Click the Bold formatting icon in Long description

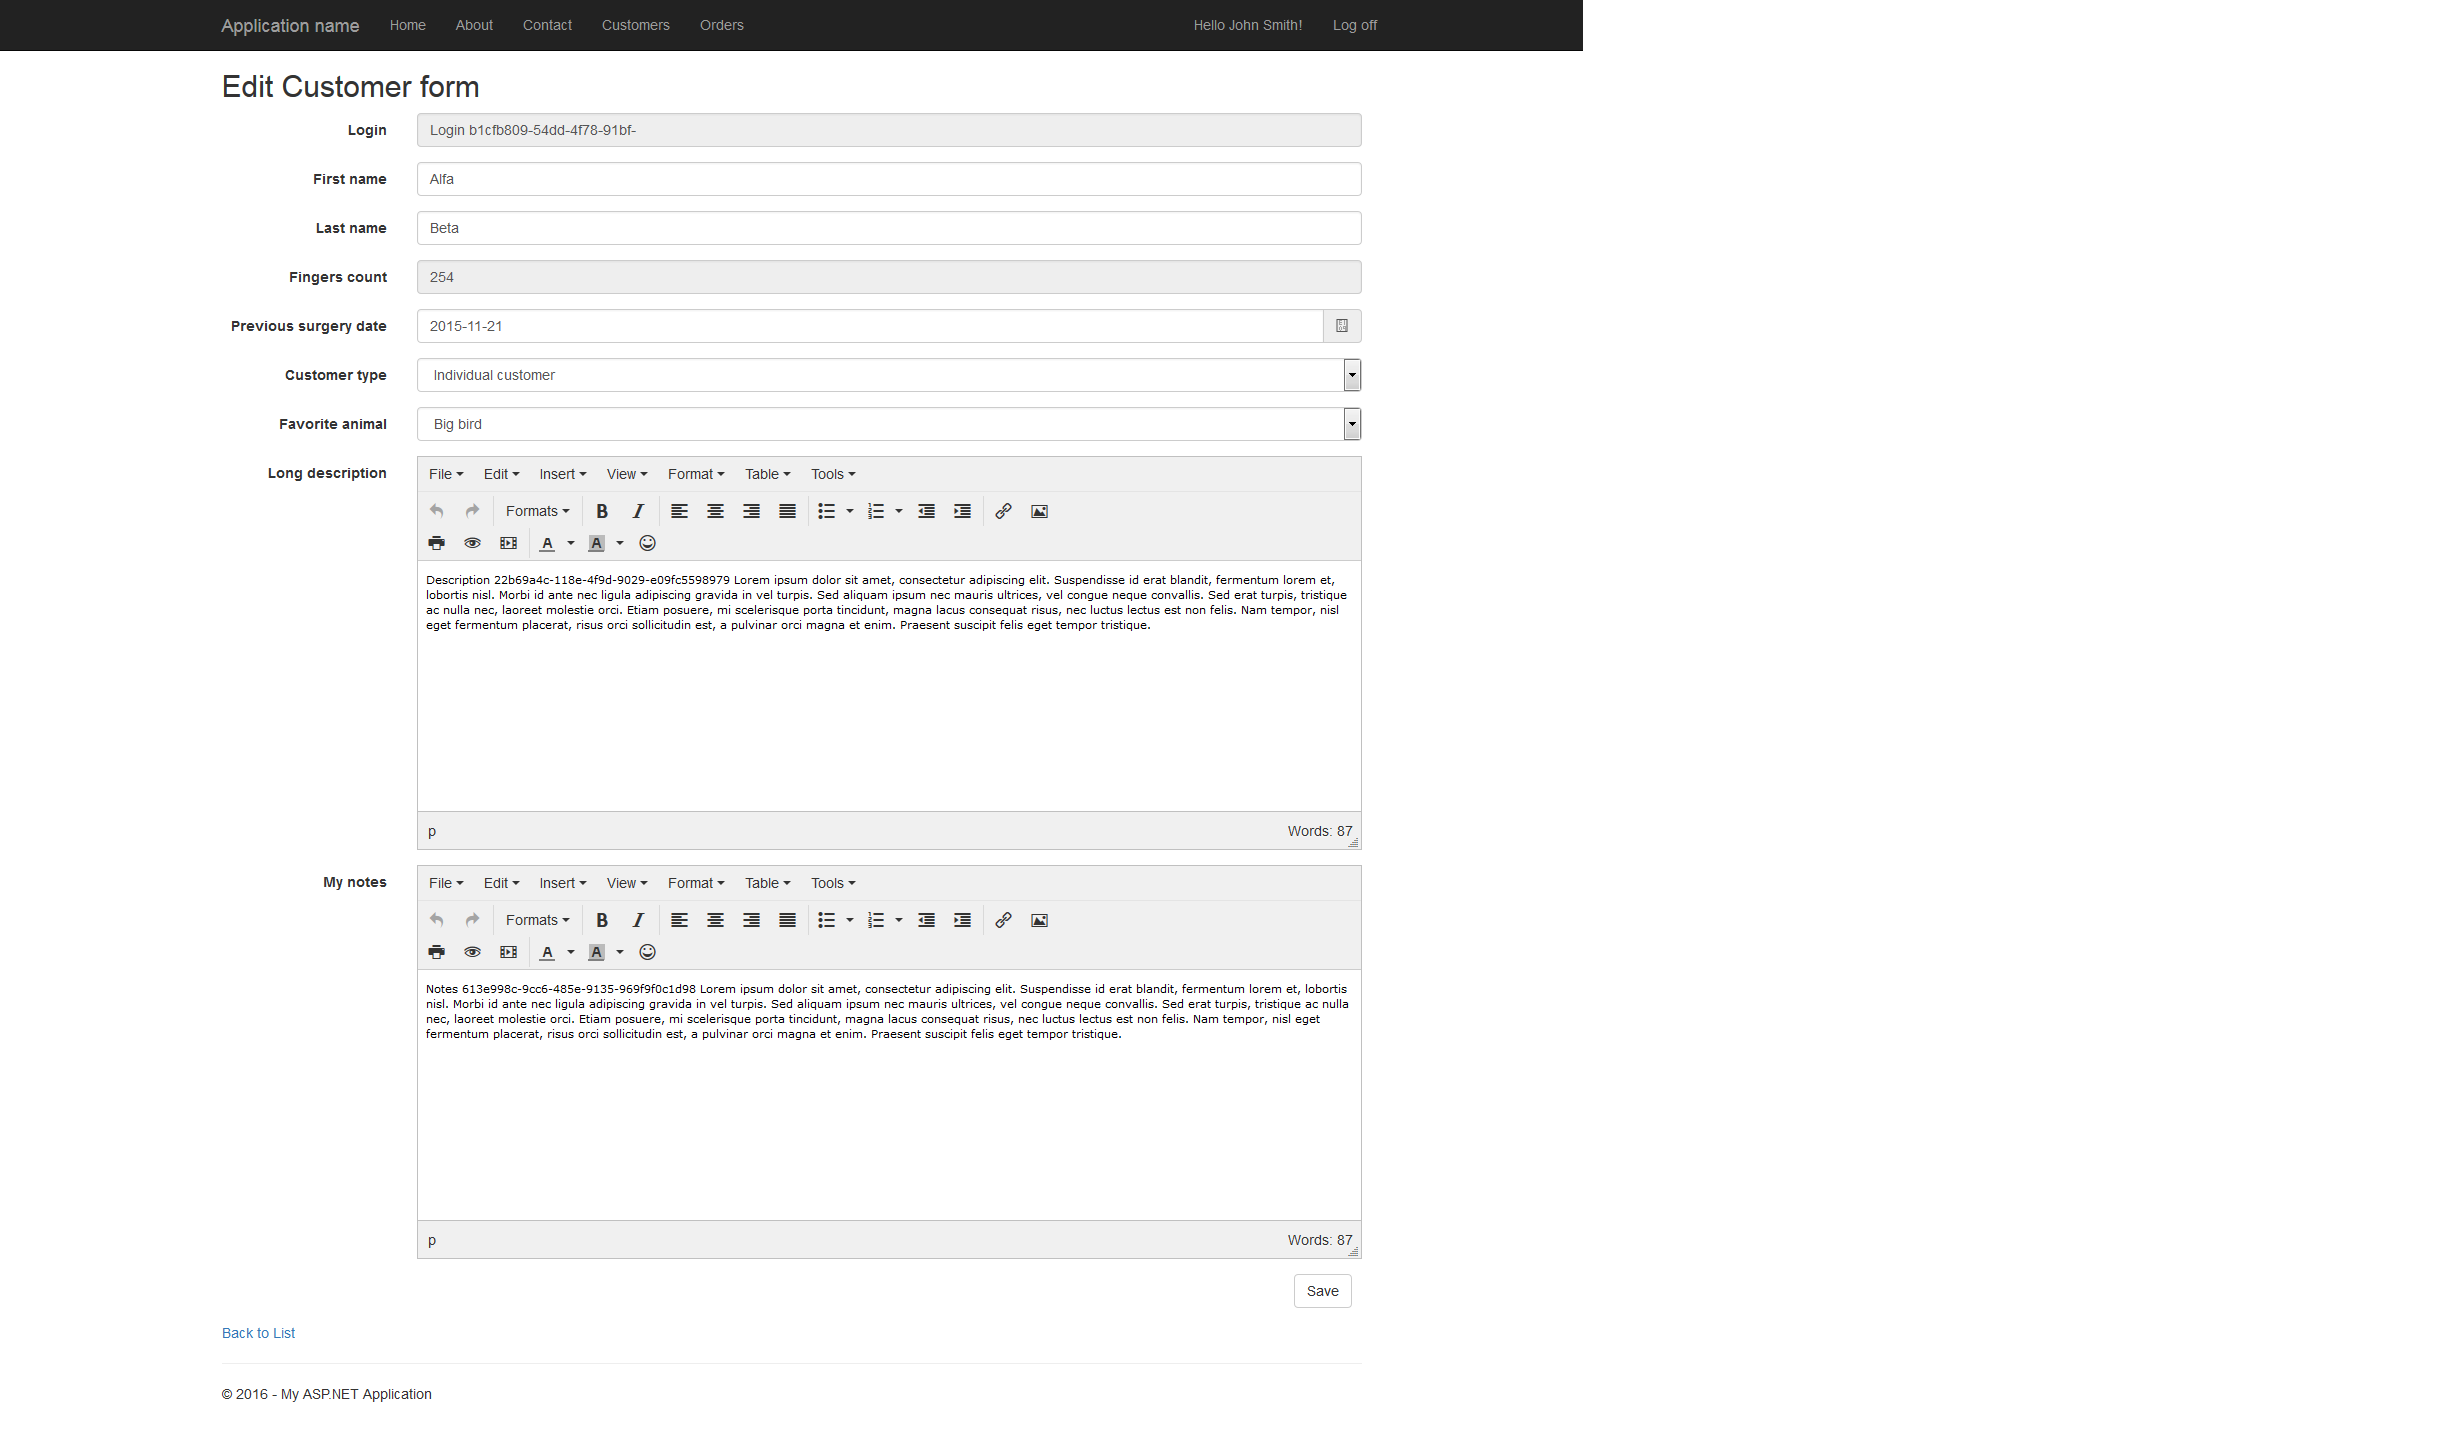pos(601,510)
